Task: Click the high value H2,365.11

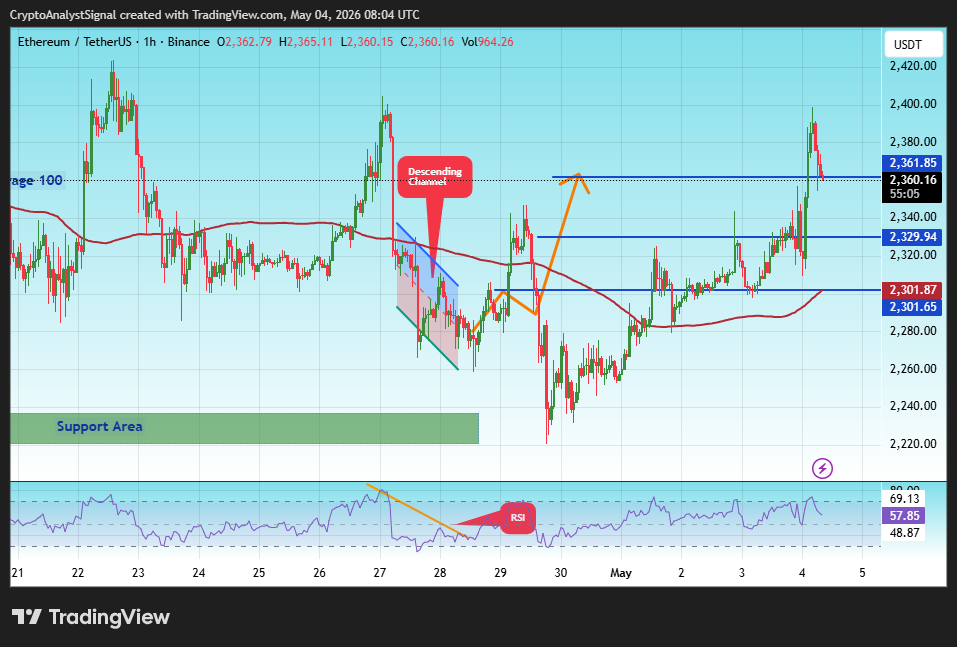Action: click(x=306, y=42)
